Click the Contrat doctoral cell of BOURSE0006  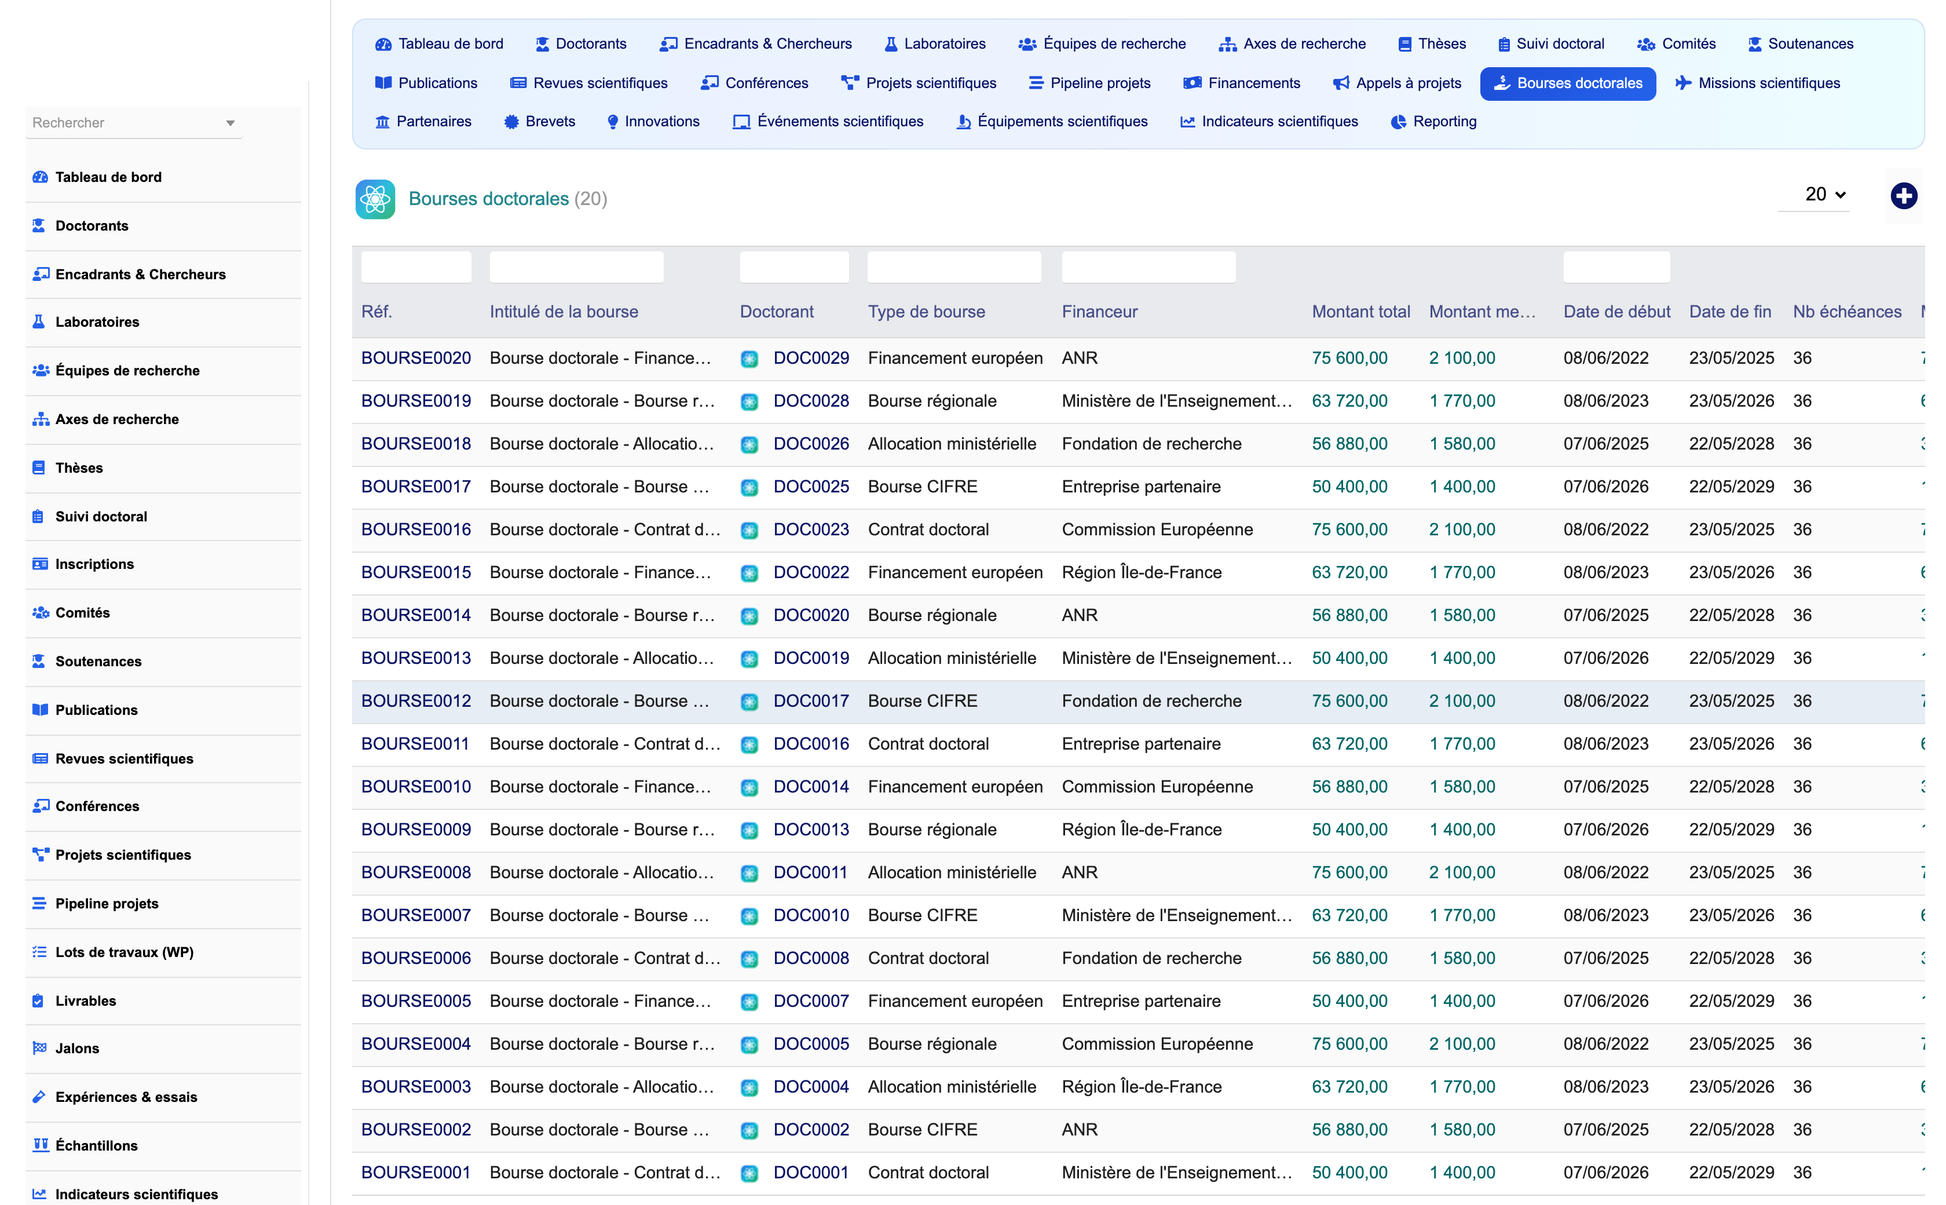[x=928, y=958]
